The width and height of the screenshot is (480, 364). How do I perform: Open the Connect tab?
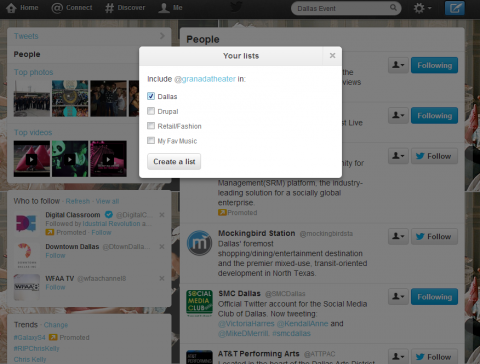click(x=72, y=8)
